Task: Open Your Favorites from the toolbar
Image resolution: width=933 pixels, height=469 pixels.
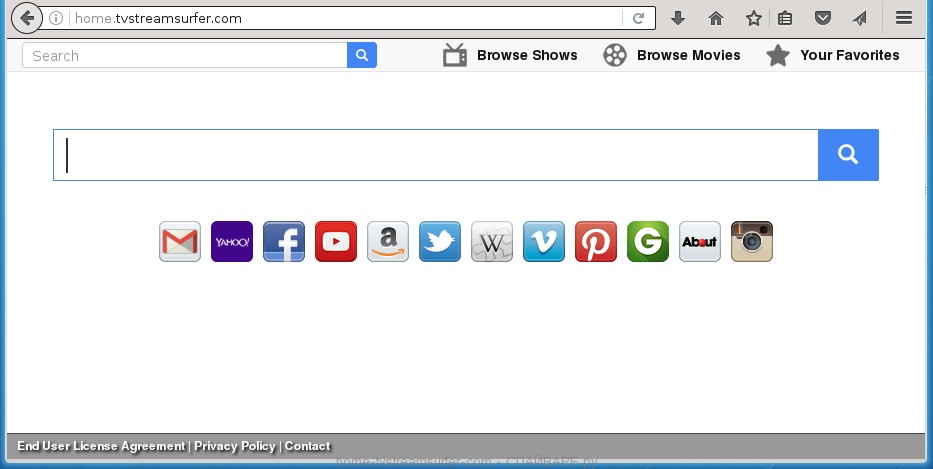Action: [833, 55]
